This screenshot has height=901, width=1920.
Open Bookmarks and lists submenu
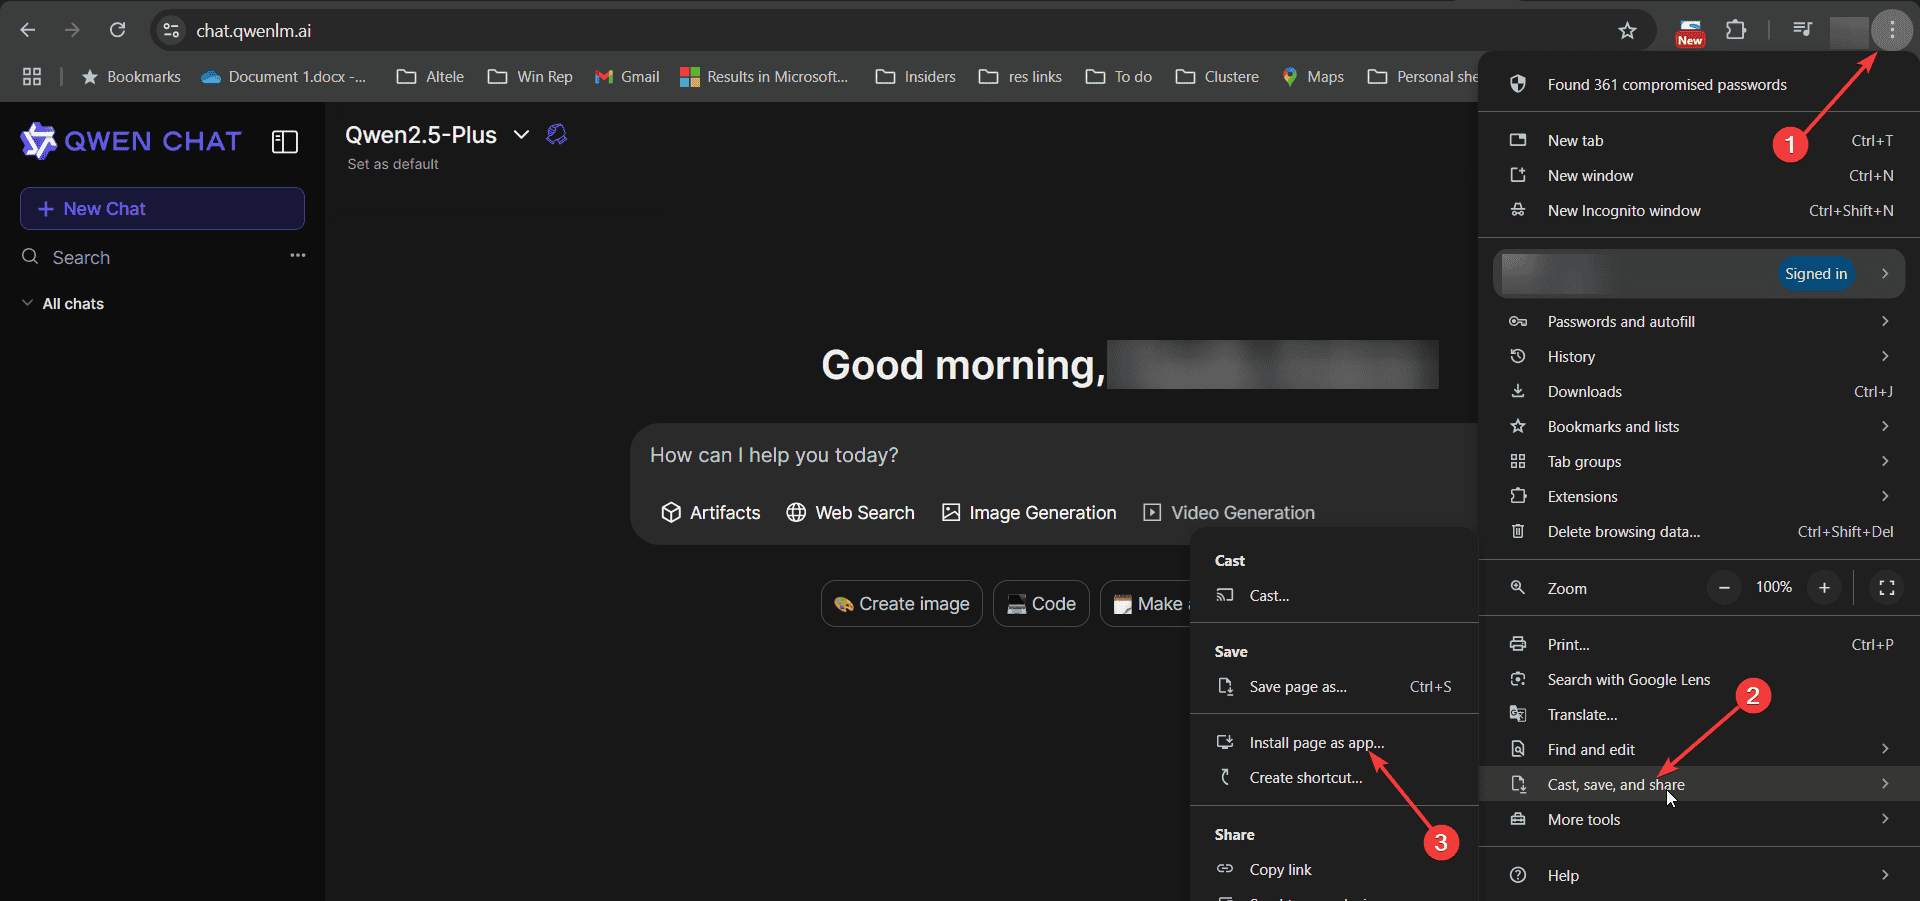(1699, 426)
